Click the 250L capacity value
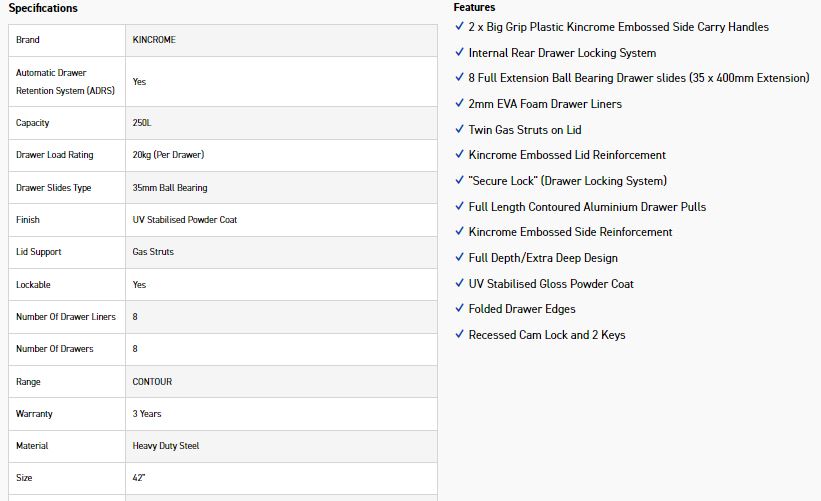The width and height of the screenshot is (821, 501). coord(142,123)
